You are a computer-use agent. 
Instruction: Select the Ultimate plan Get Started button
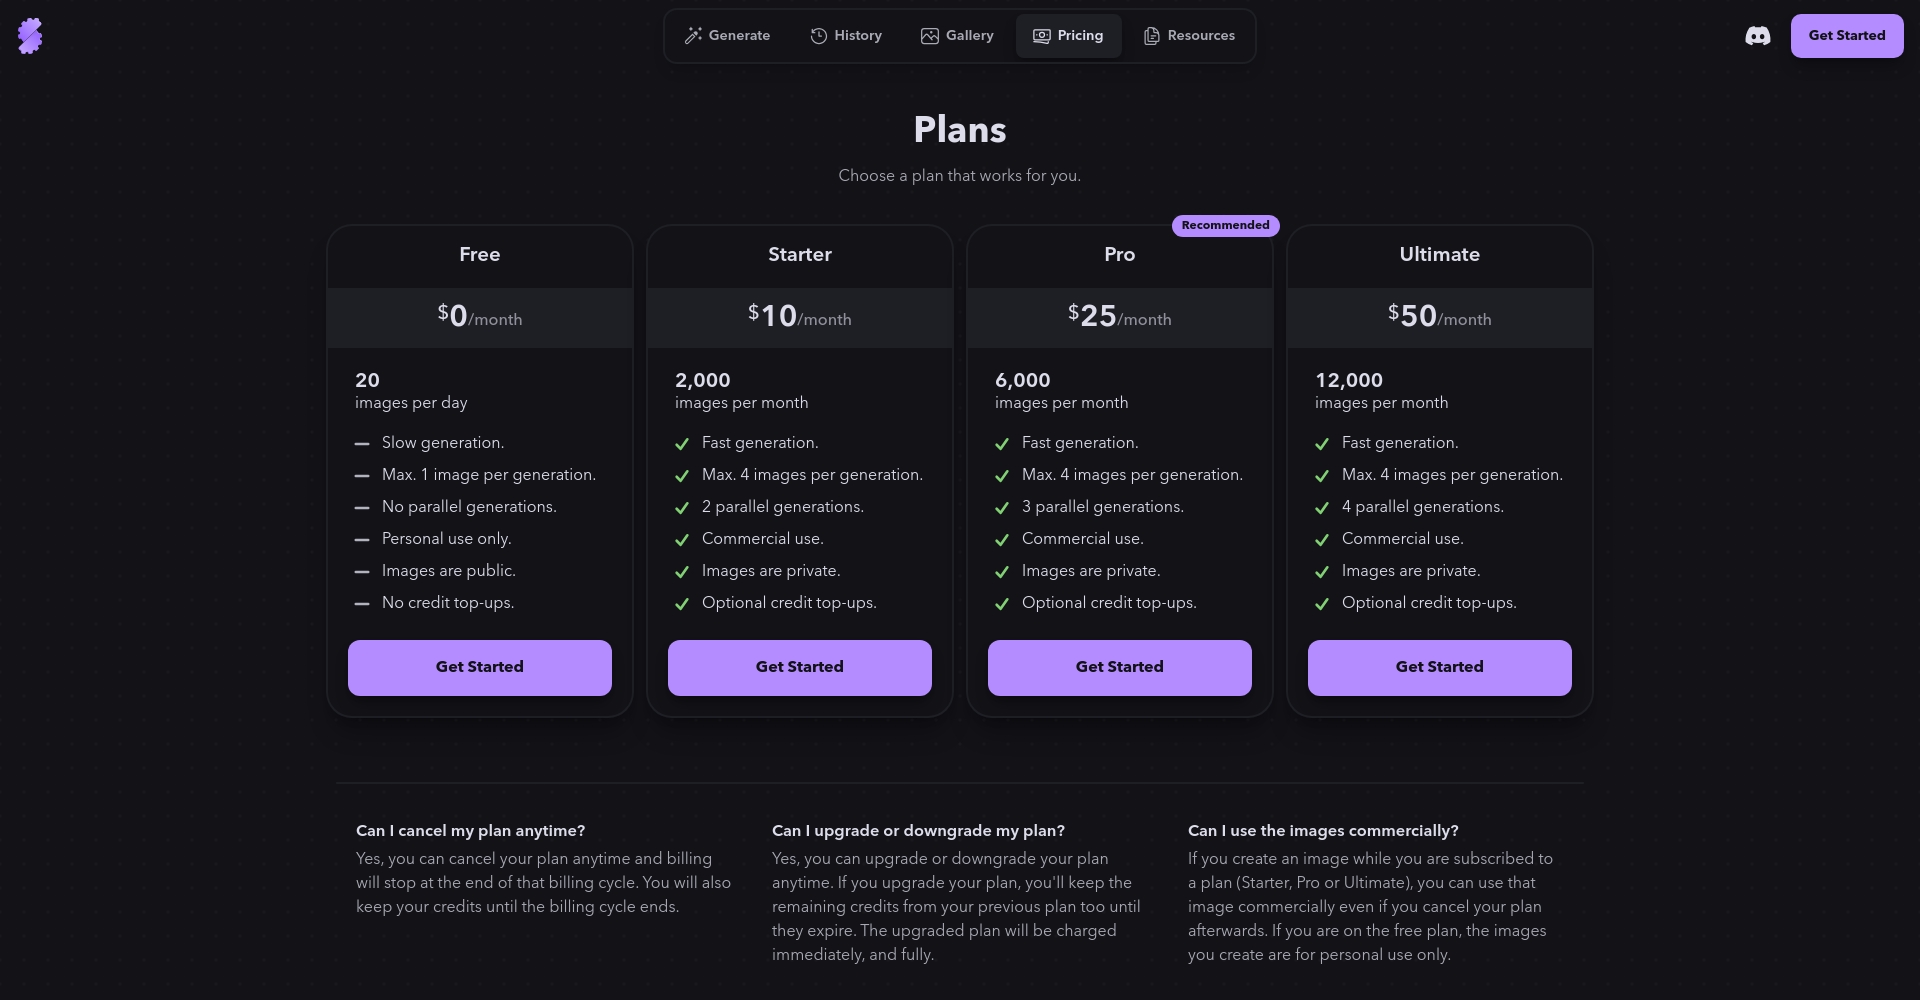click(1440, 667)
